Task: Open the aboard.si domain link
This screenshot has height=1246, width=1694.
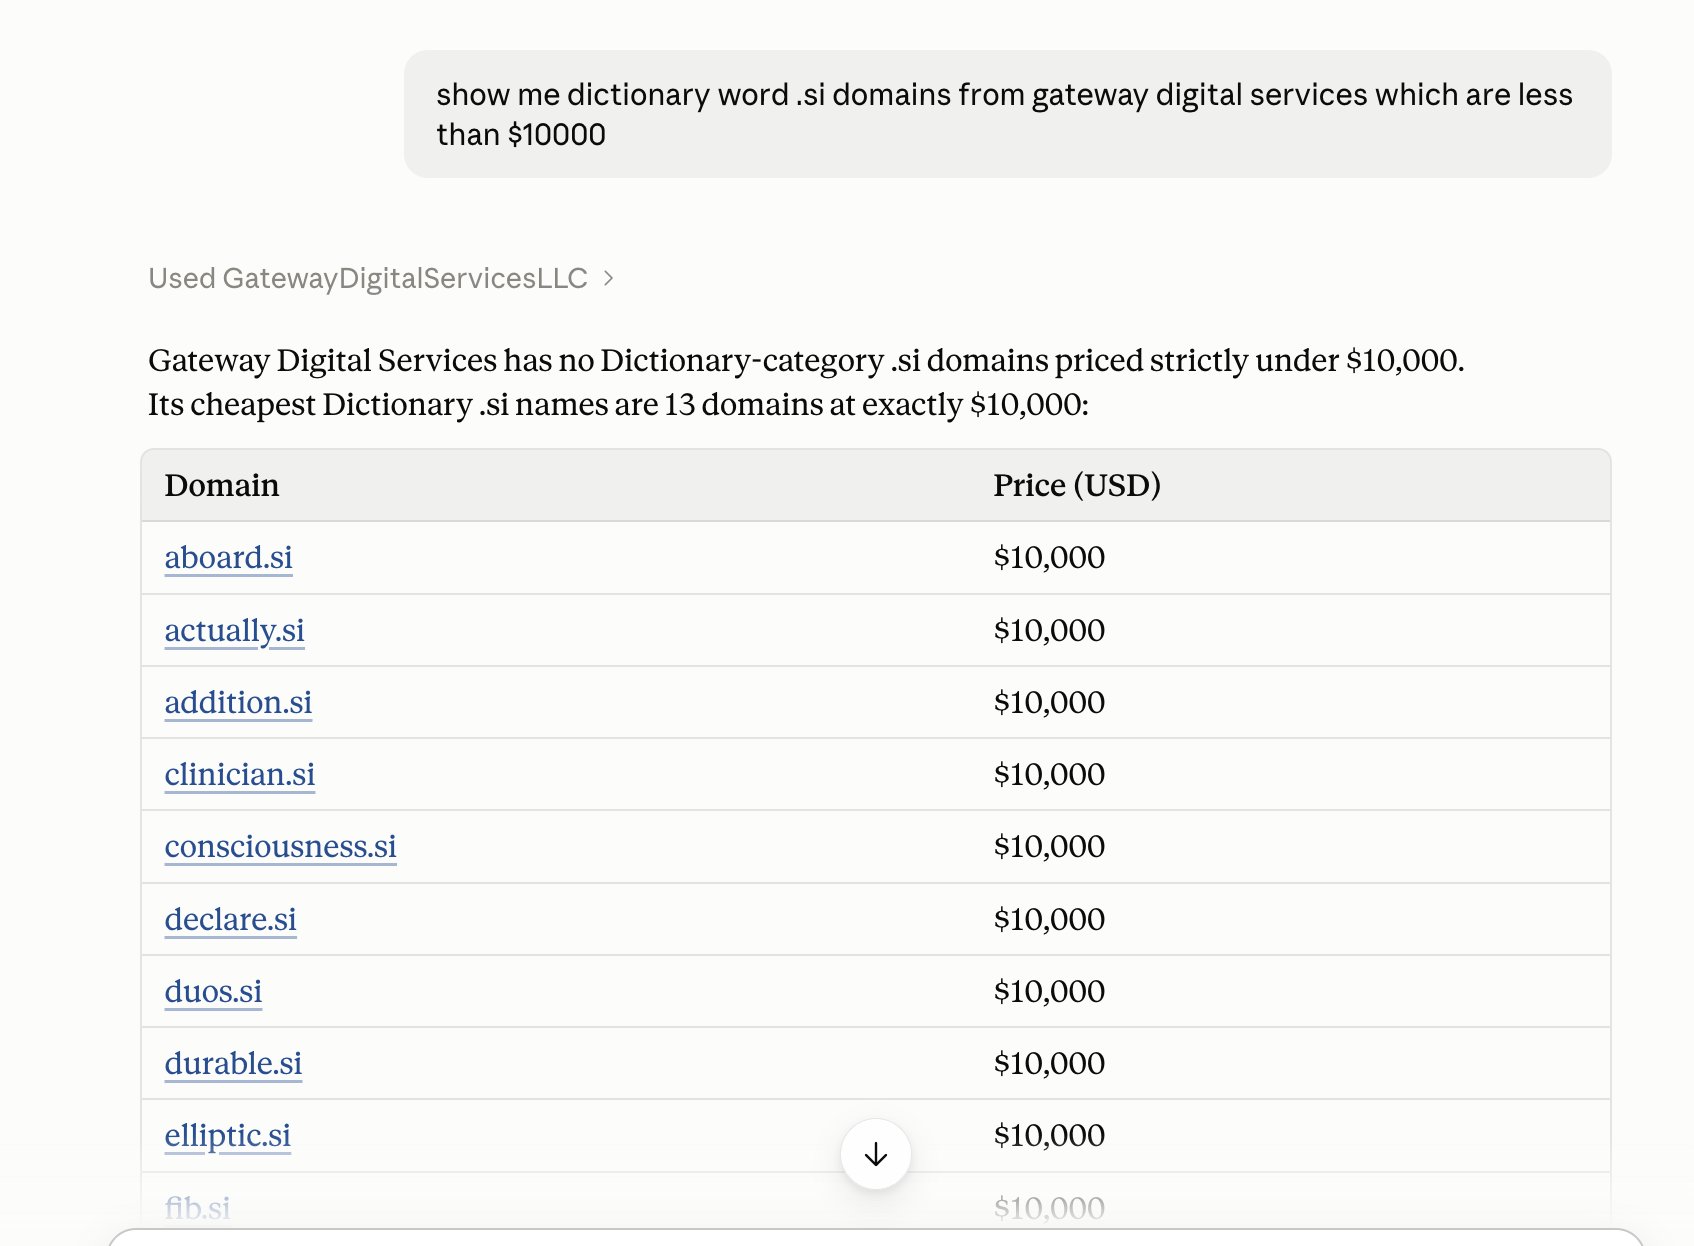Action: point(228,557)
